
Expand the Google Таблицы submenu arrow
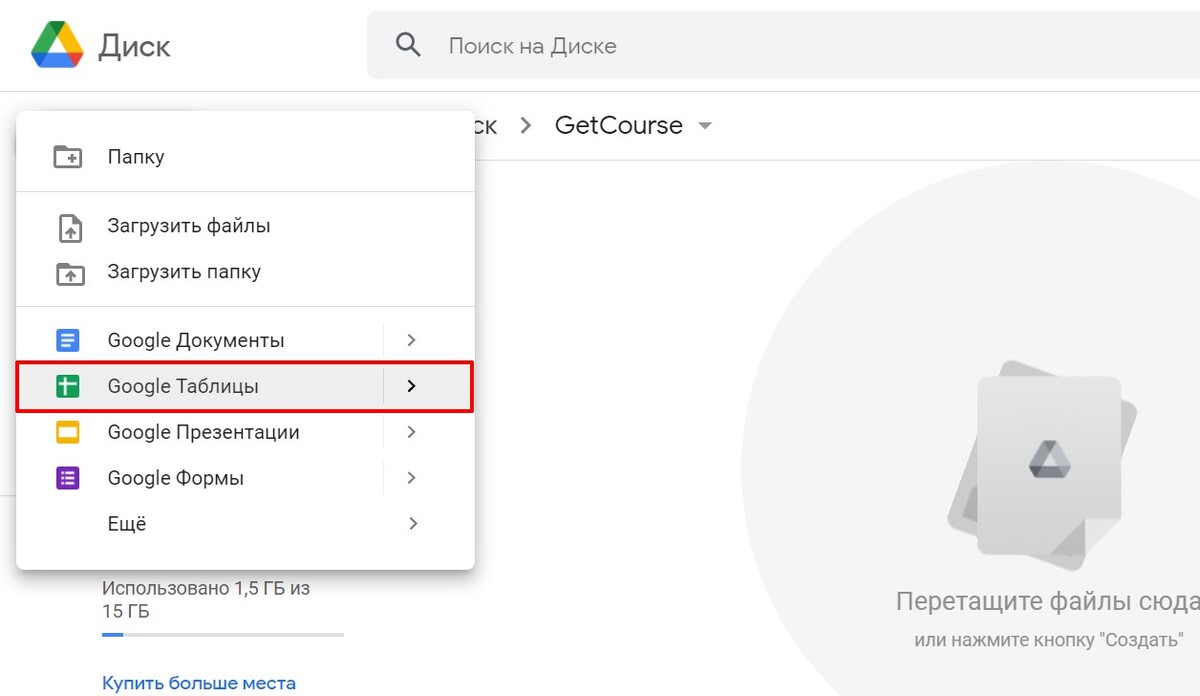coord(411,386)
